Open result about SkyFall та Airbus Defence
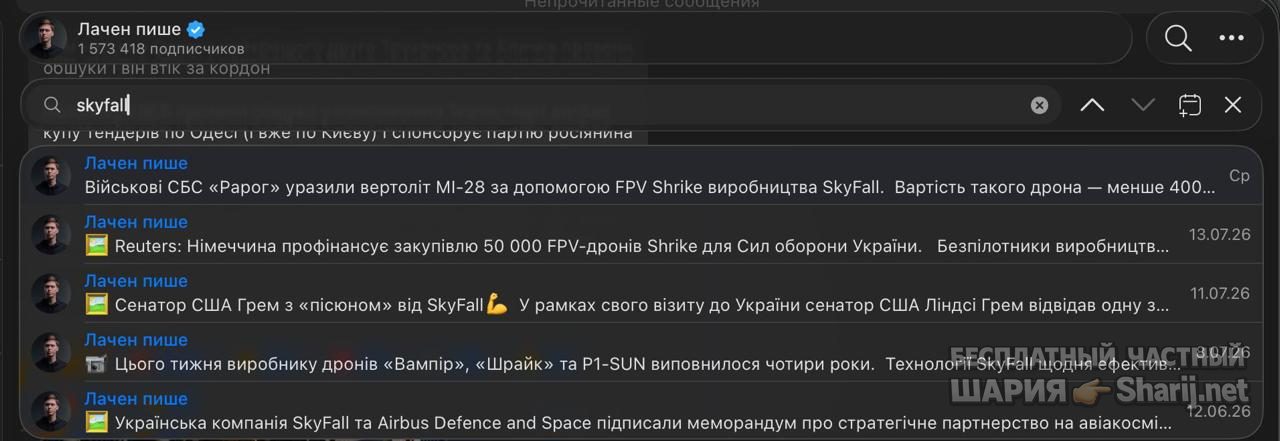The image size is (1280, 441). tap(640, 411)
